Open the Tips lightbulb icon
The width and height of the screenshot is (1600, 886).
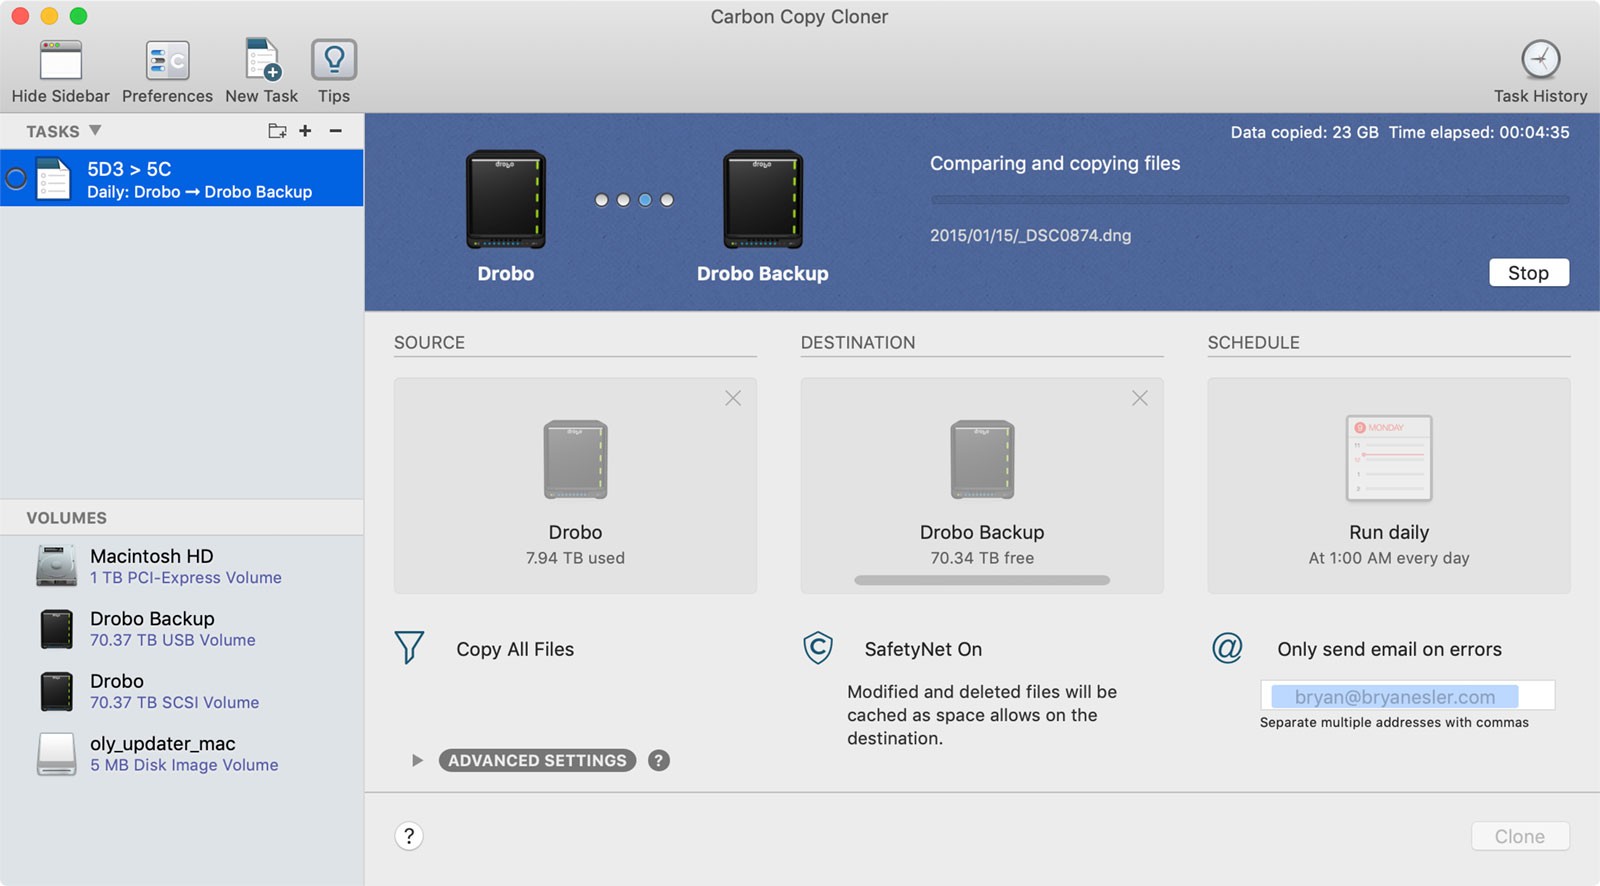pos(334,61)
